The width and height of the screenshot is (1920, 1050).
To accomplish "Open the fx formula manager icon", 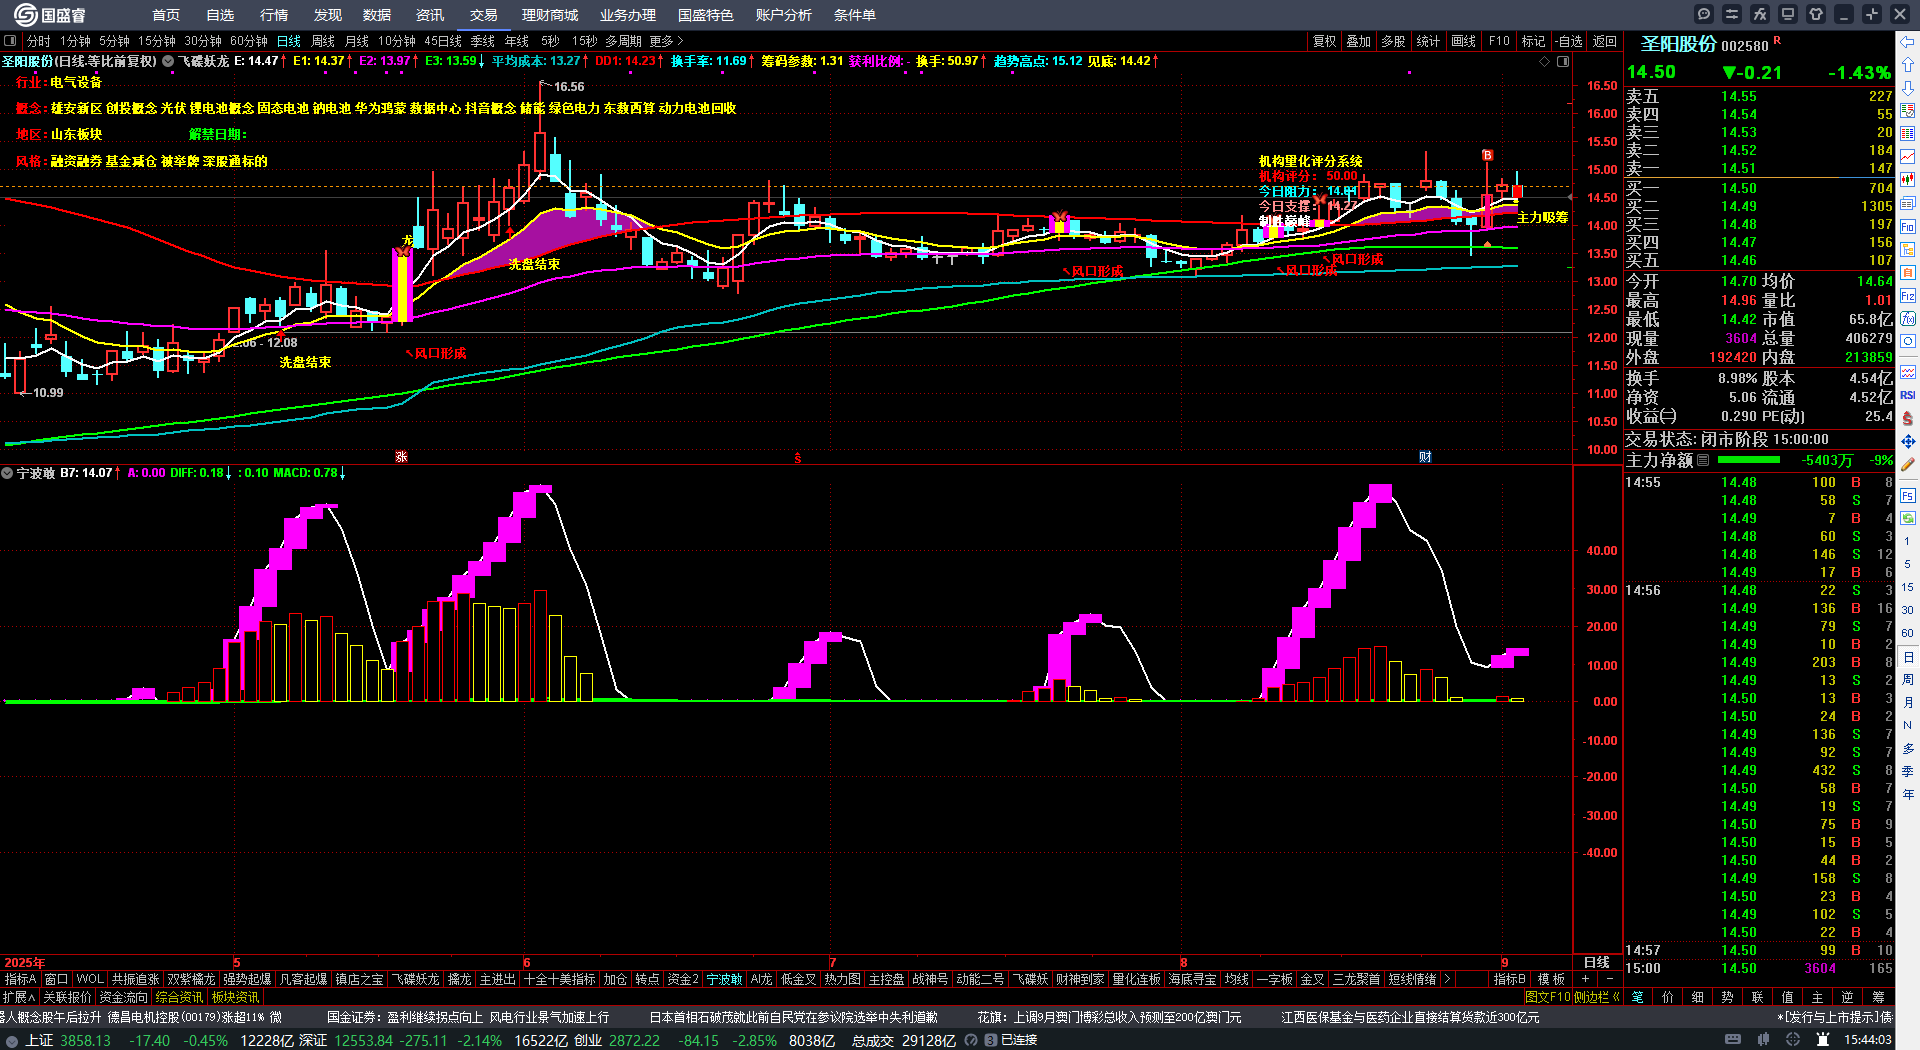I will 1760,14.
